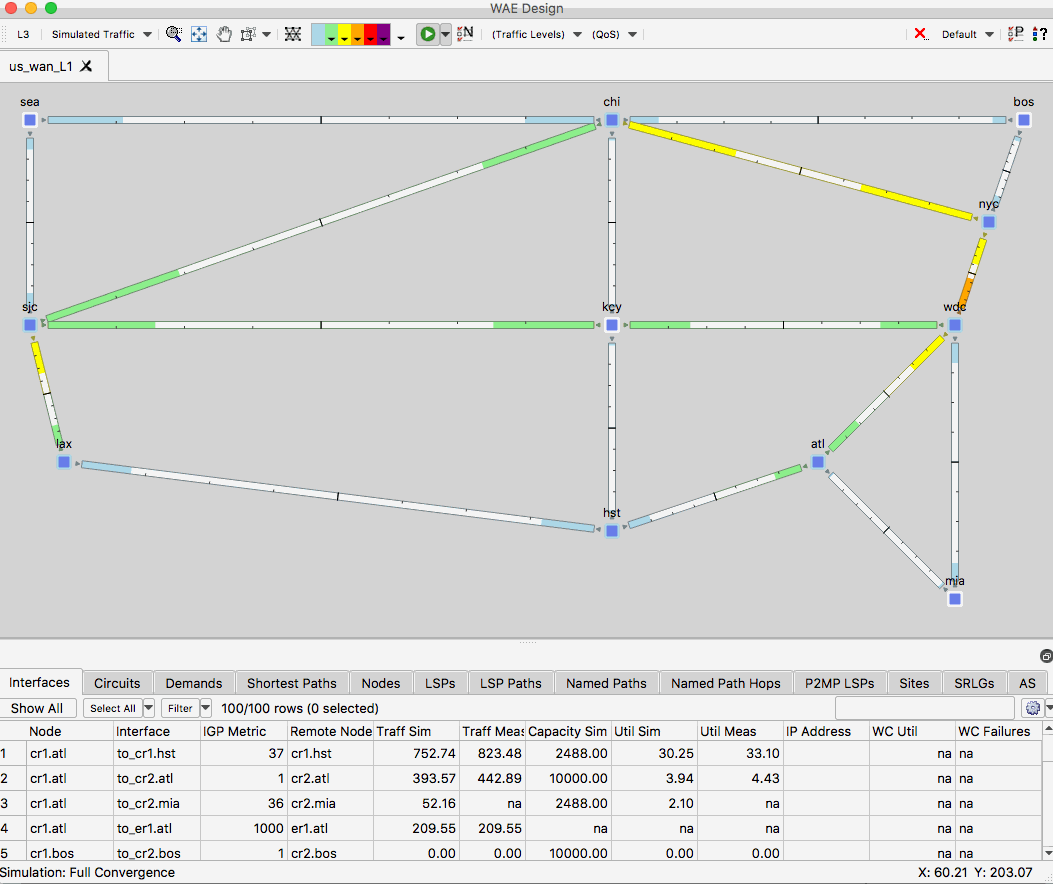Screen dimensions: 1053x884
Task: Click the red X failure icon
Action: click(x=921, y=34)
